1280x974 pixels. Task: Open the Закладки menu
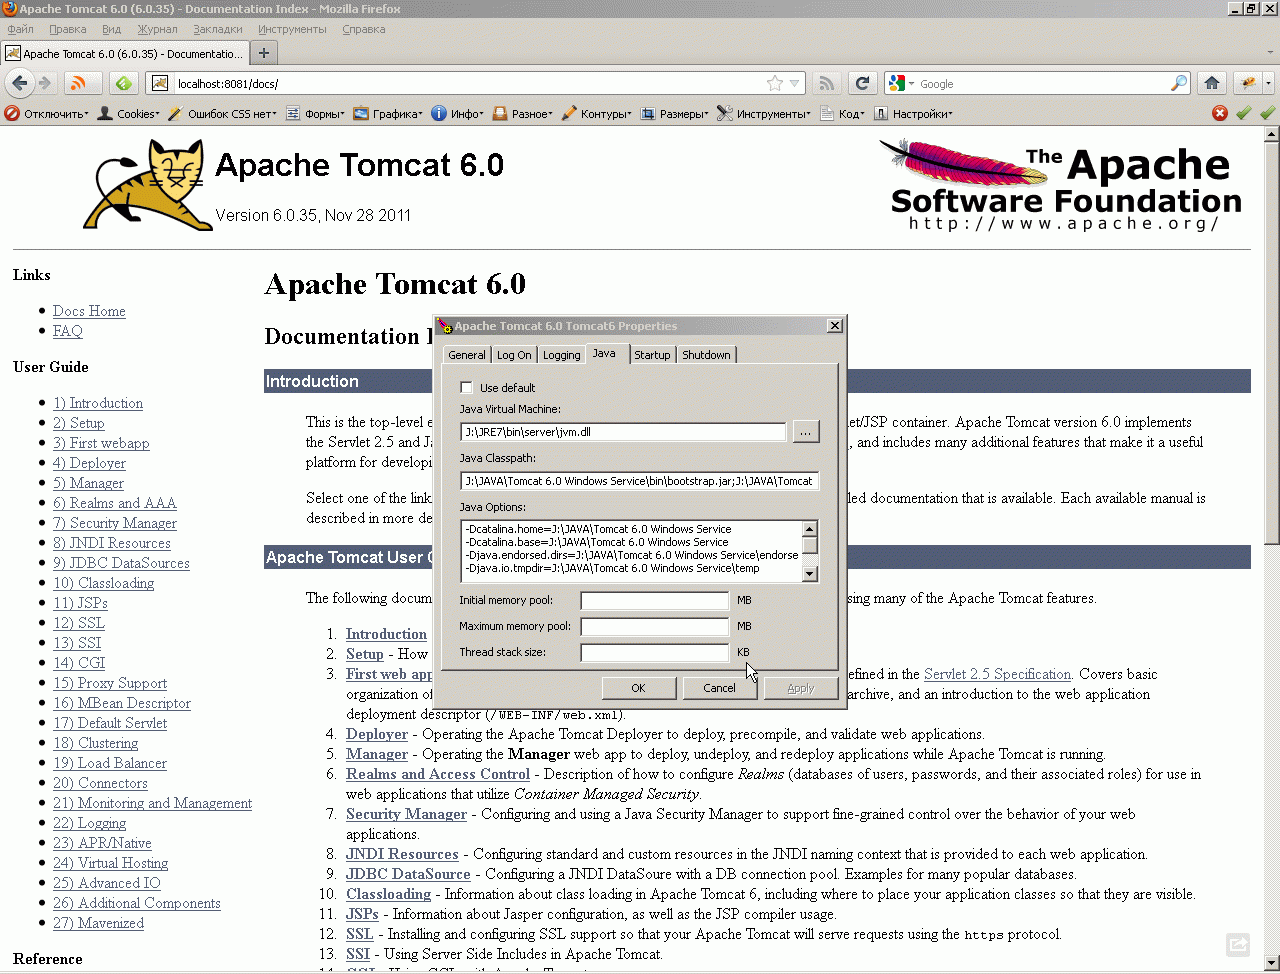[x=218, y=29]
